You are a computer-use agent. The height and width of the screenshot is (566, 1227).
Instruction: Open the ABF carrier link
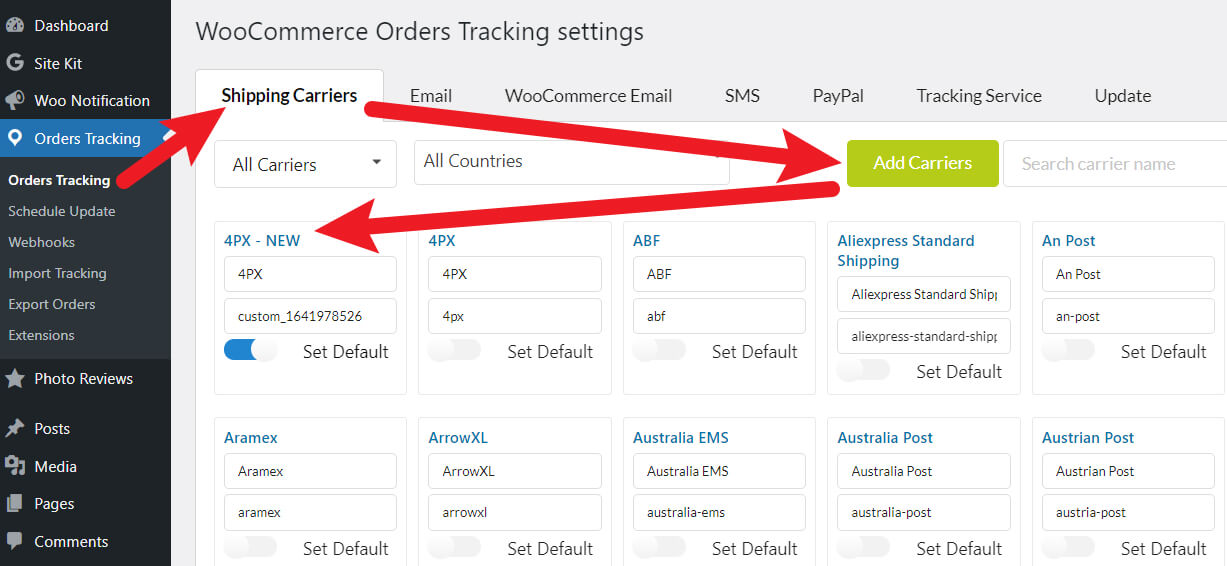(x=646, y=241)
